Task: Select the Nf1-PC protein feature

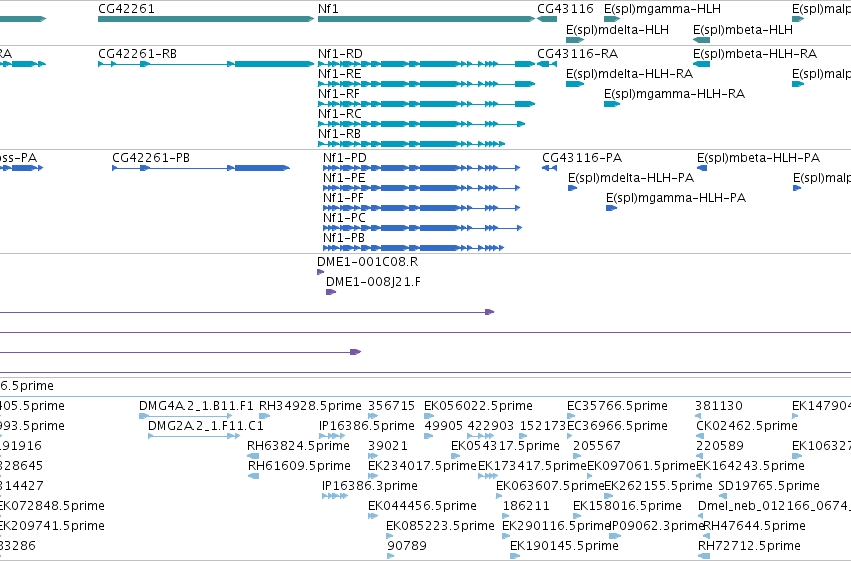Action: pyautogui.click(x=422, y=228)
